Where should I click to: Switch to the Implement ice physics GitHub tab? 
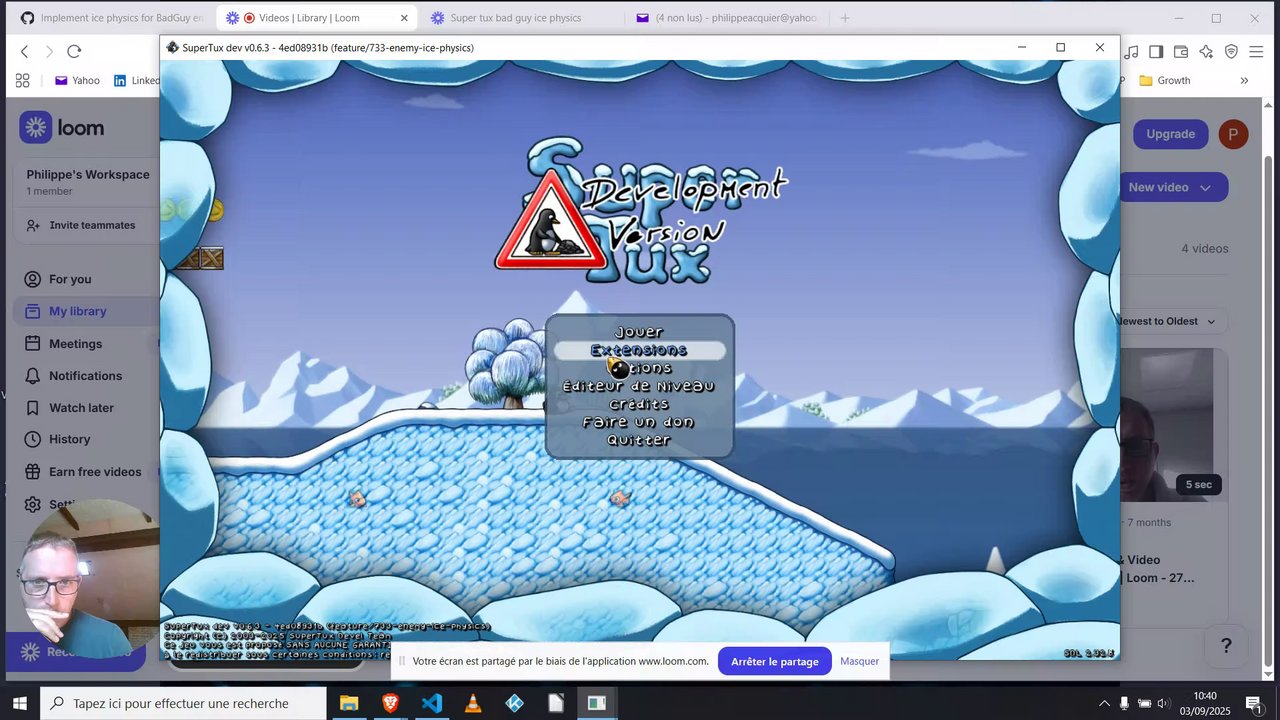[x=110, y=18]
